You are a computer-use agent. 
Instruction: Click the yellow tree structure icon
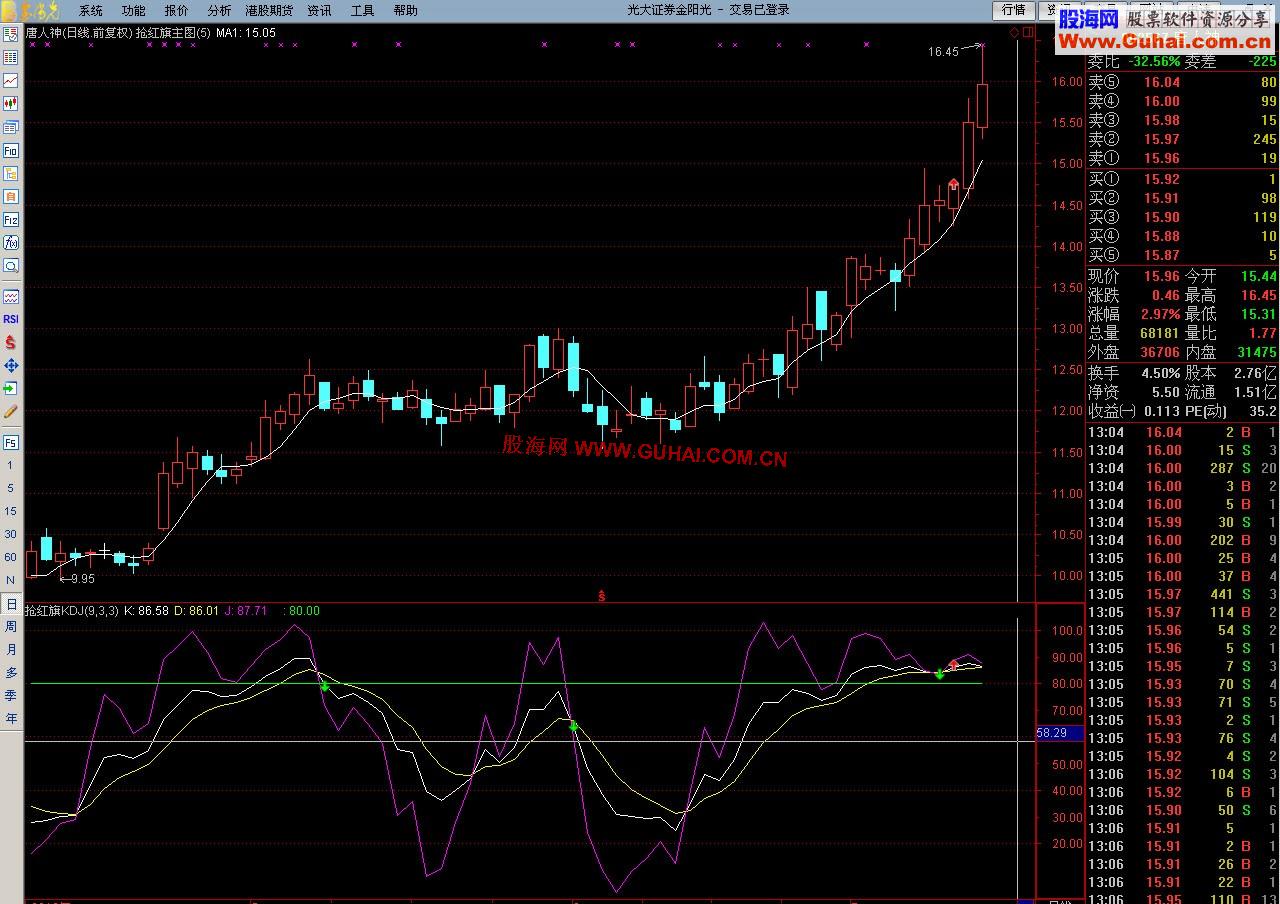click(x=11, y=173)
